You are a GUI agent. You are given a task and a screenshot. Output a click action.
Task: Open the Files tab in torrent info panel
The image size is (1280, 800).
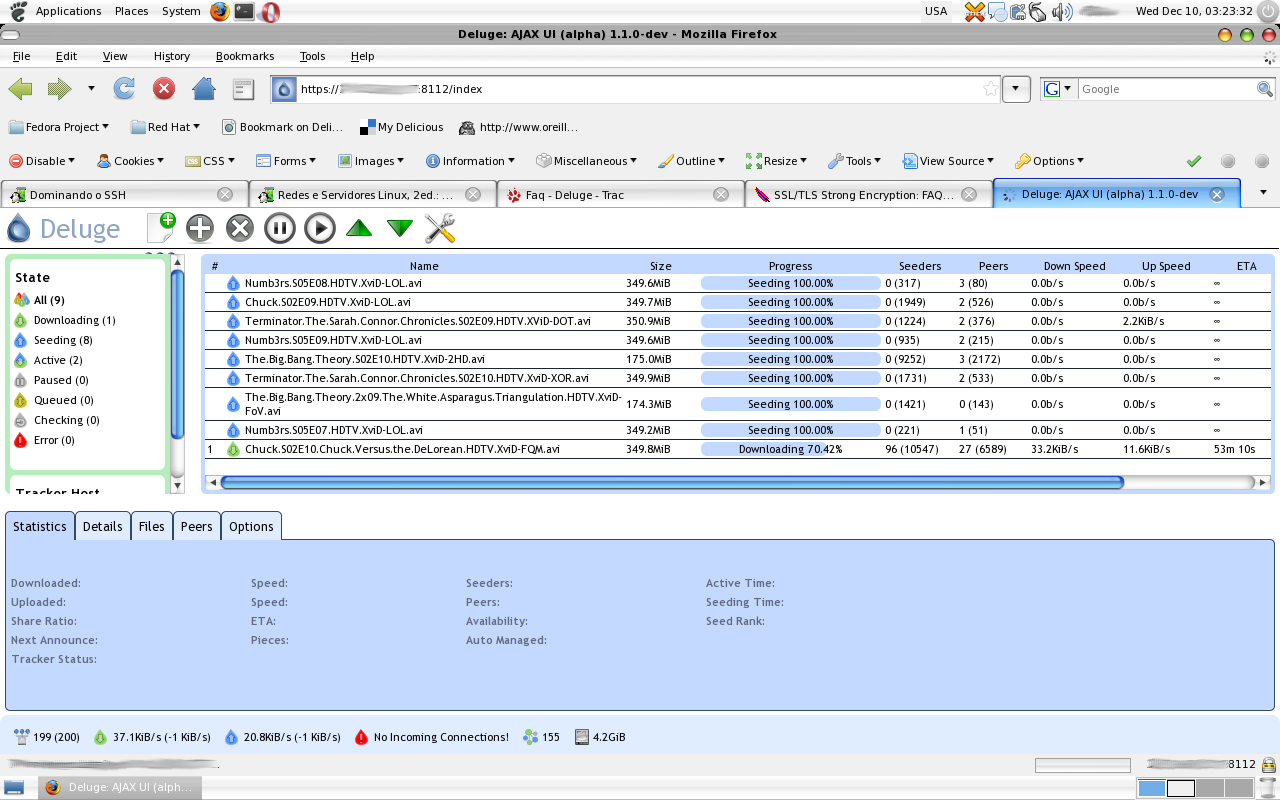pos(152,526)
